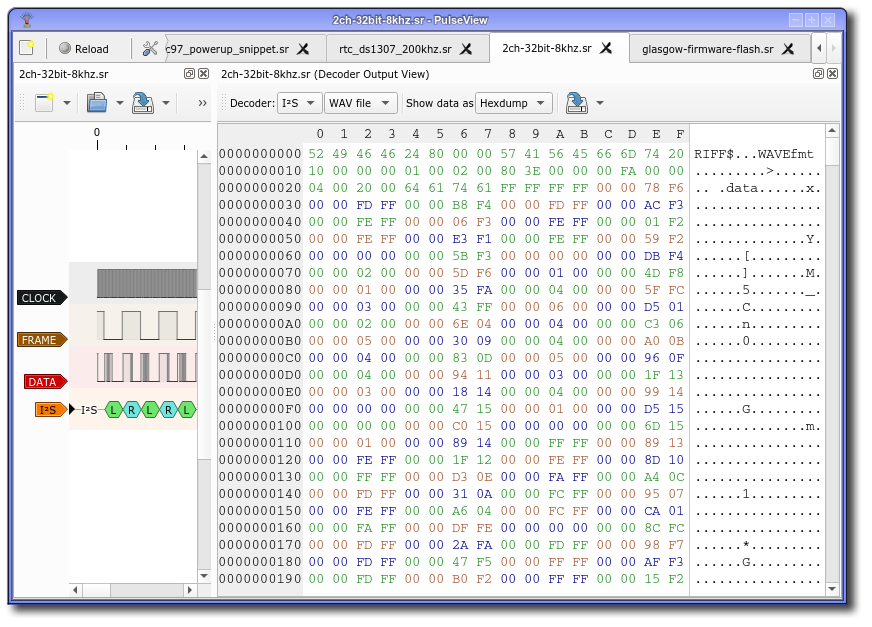The image size is (872, 627).
Task: Open the decoder output save dropdown arrow
Action: click(600, 103)
